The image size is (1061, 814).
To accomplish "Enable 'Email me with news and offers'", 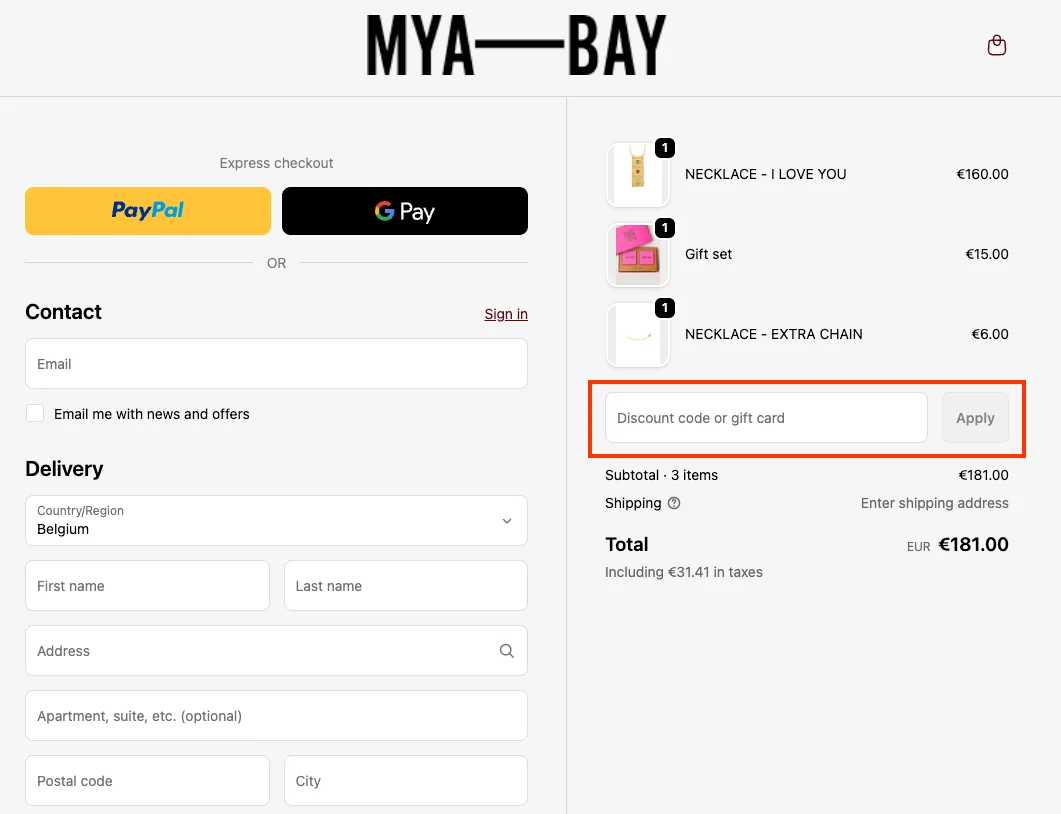I will click(35, 413).
